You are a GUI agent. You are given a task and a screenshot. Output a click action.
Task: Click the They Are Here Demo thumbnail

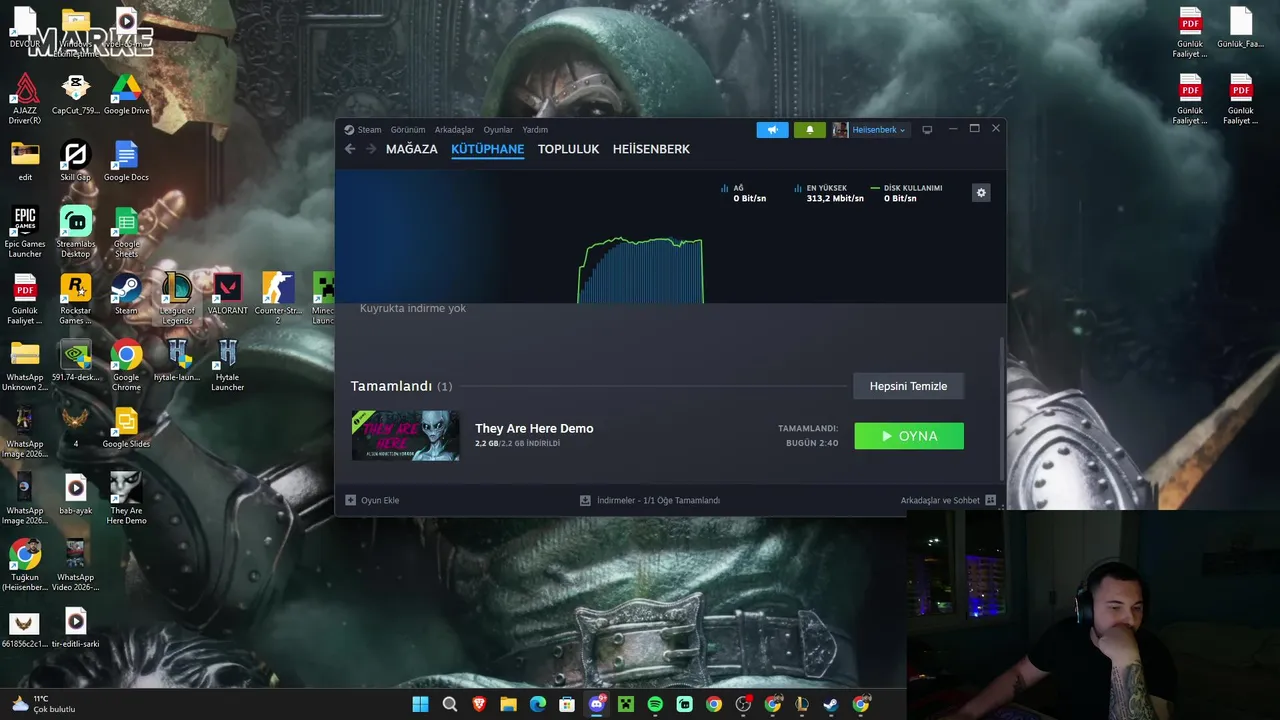point(406,436)
